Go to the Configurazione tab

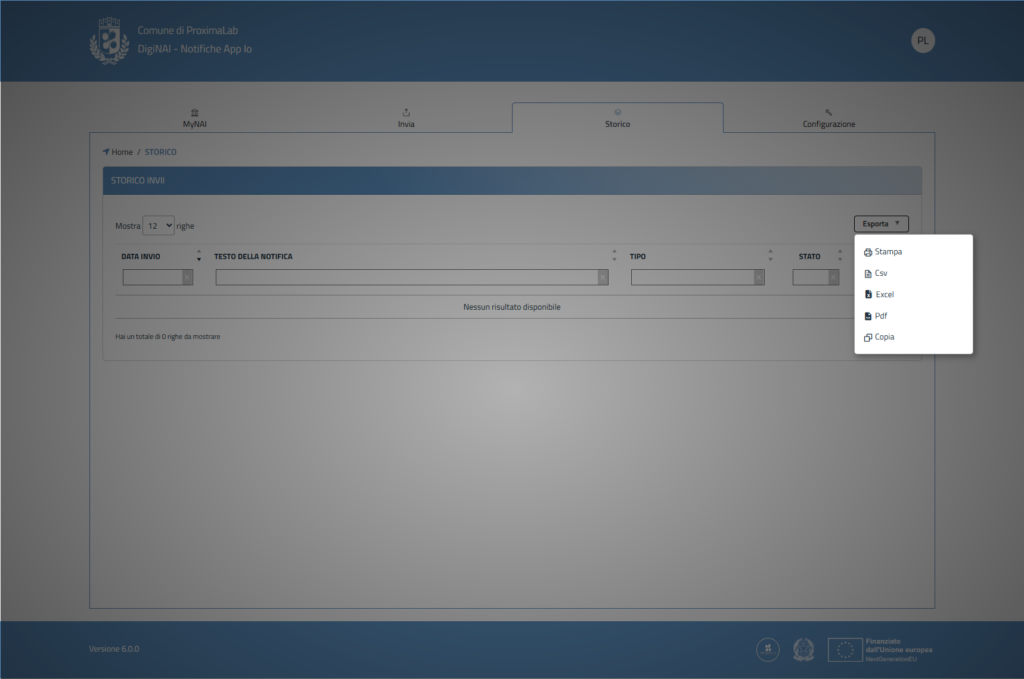tap(828, 118)
